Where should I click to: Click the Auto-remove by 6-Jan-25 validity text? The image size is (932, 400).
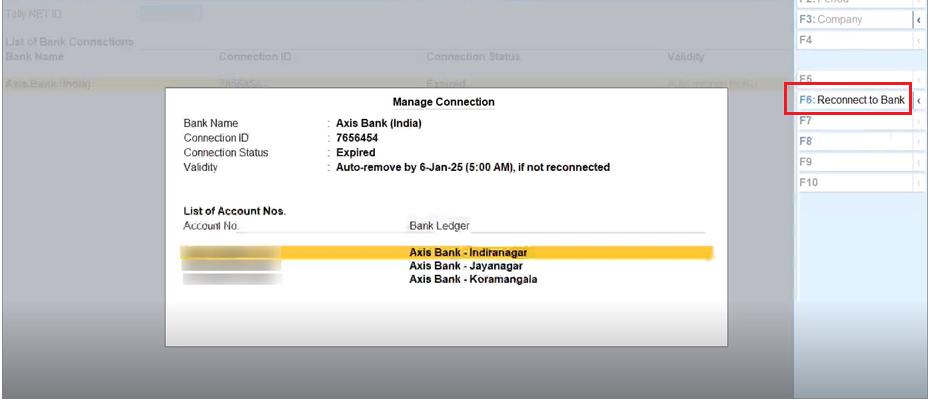pos(473,168)
